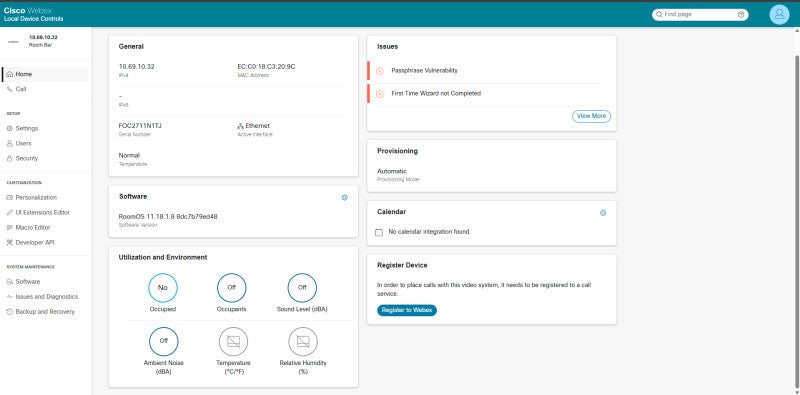The width and height of the screenshot is (800, 395).
Task: Click the Sound Level status circle showing Off
Action: [302, 288]
